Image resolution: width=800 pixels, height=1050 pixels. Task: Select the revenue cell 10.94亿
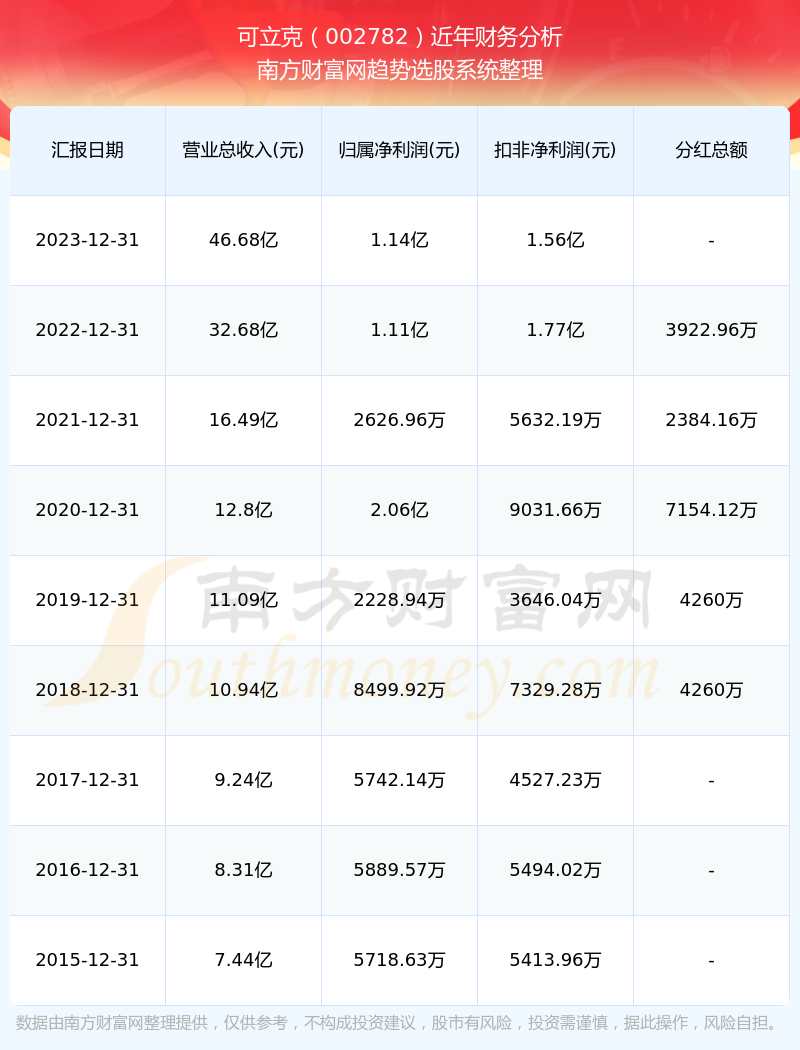pyautogui.click(x=244, y=690)
